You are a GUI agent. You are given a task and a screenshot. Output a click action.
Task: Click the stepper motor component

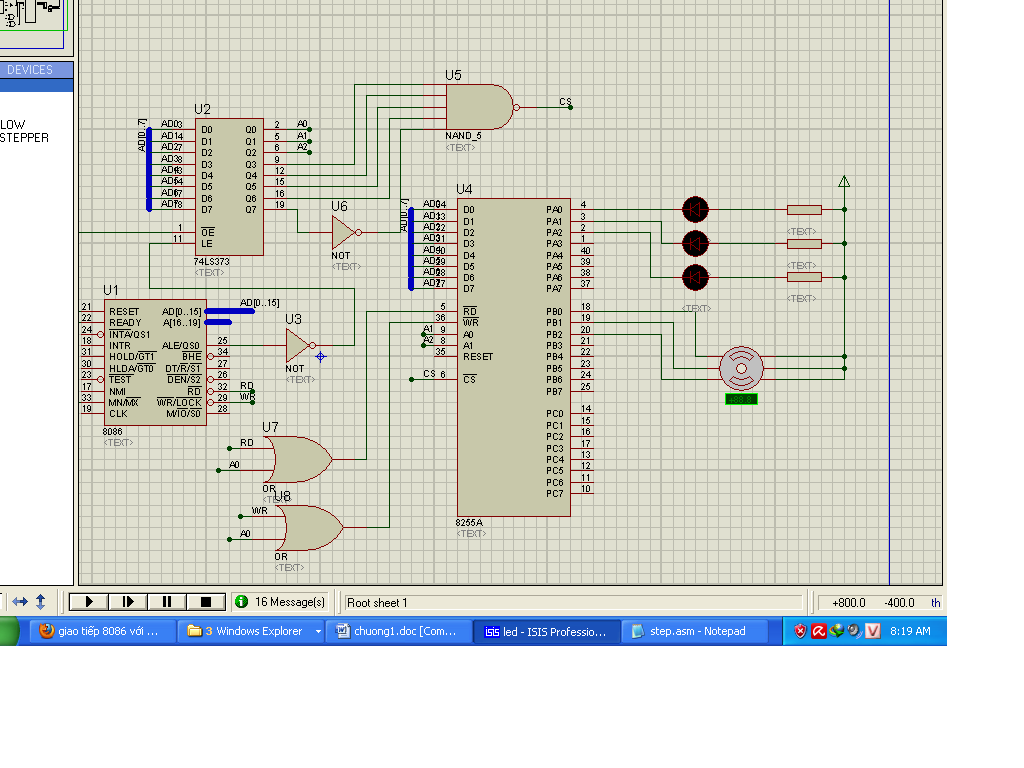741,368
